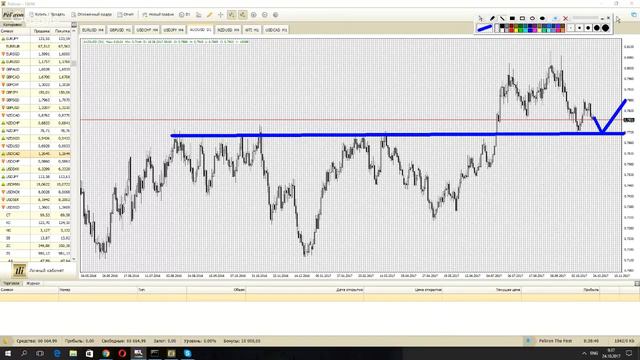Open the NZDUSD H4 chart tab
The height and width of the screenshot is (360, 640).
[228, 30]
